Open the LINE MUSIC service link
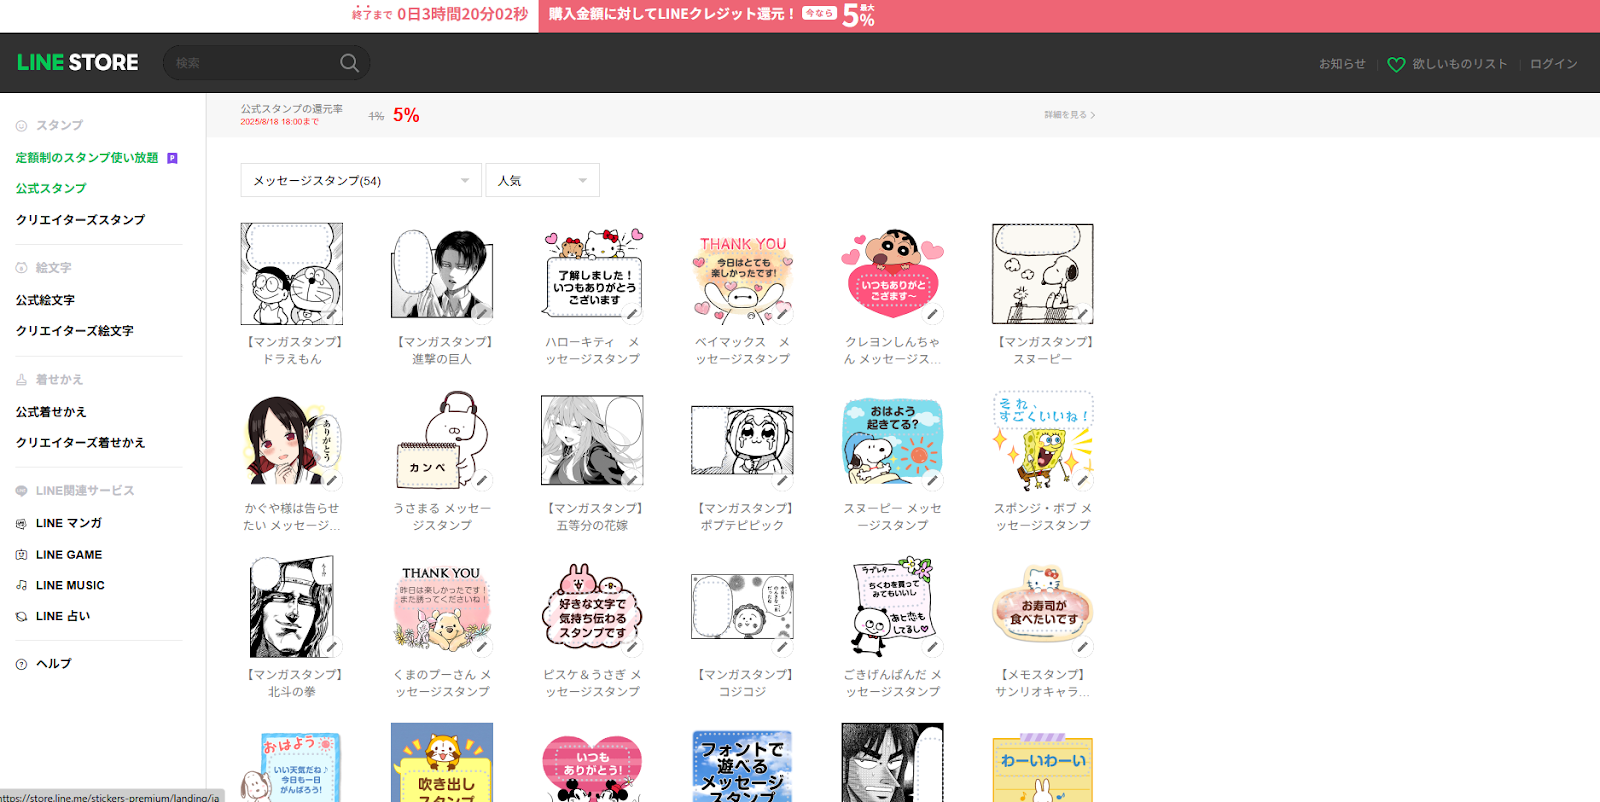Screen dimensions: 1600x802 pyautogui.click(x=70, y=586)
